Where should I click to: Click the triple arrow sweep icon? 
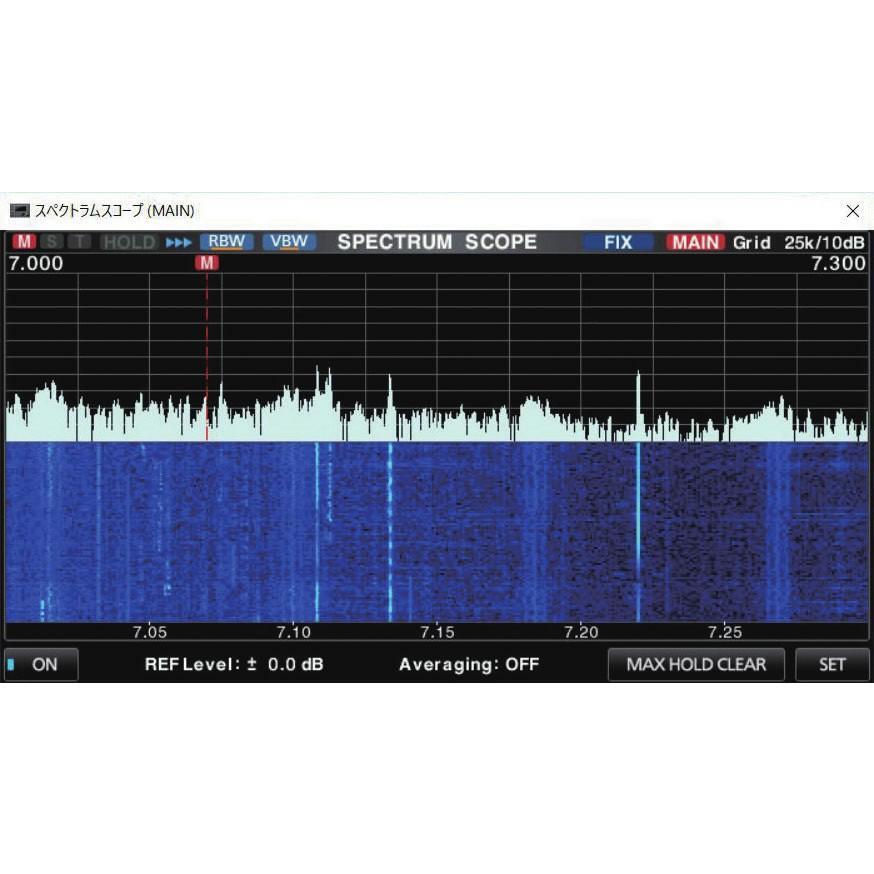(x=180, y=242)
